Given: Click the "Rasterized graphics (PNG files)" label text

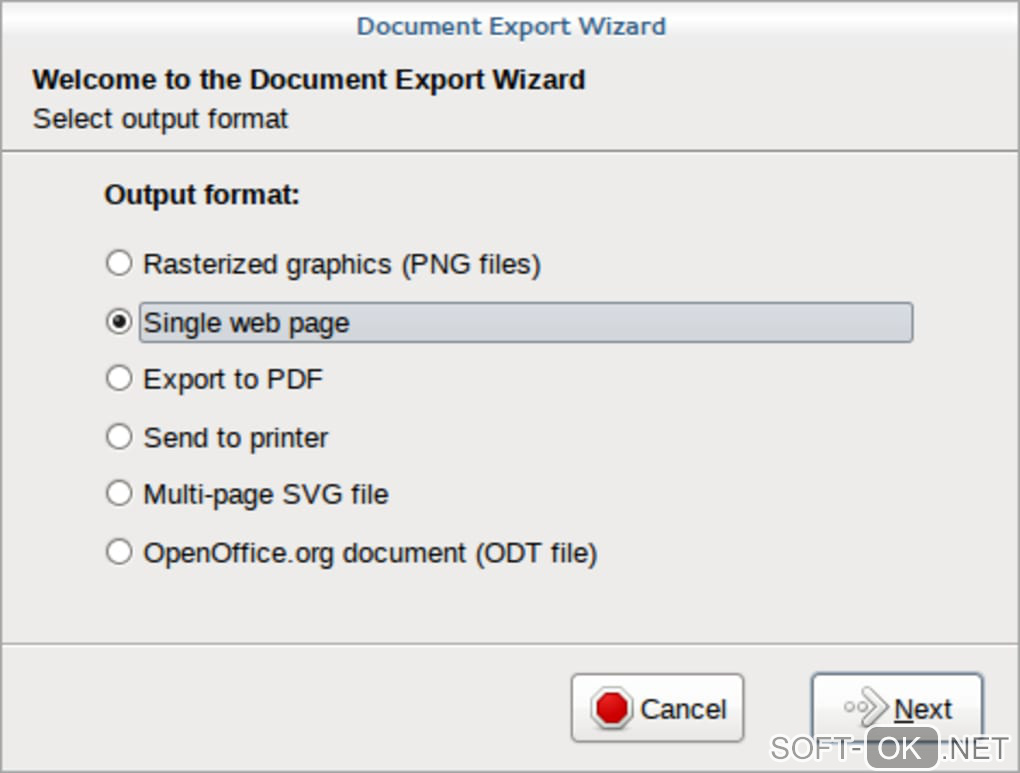Looking at the screenshot, I should [x=342, y=264].
